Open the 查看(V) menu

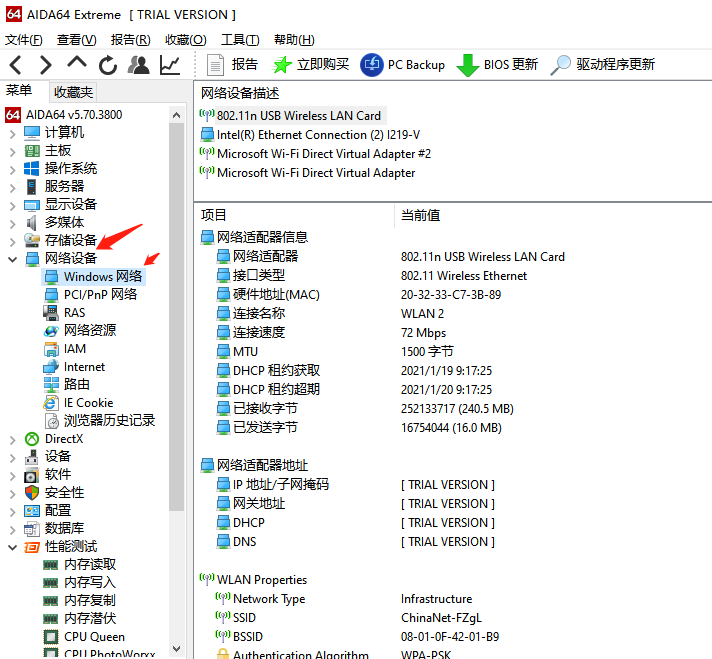point(76,40)
